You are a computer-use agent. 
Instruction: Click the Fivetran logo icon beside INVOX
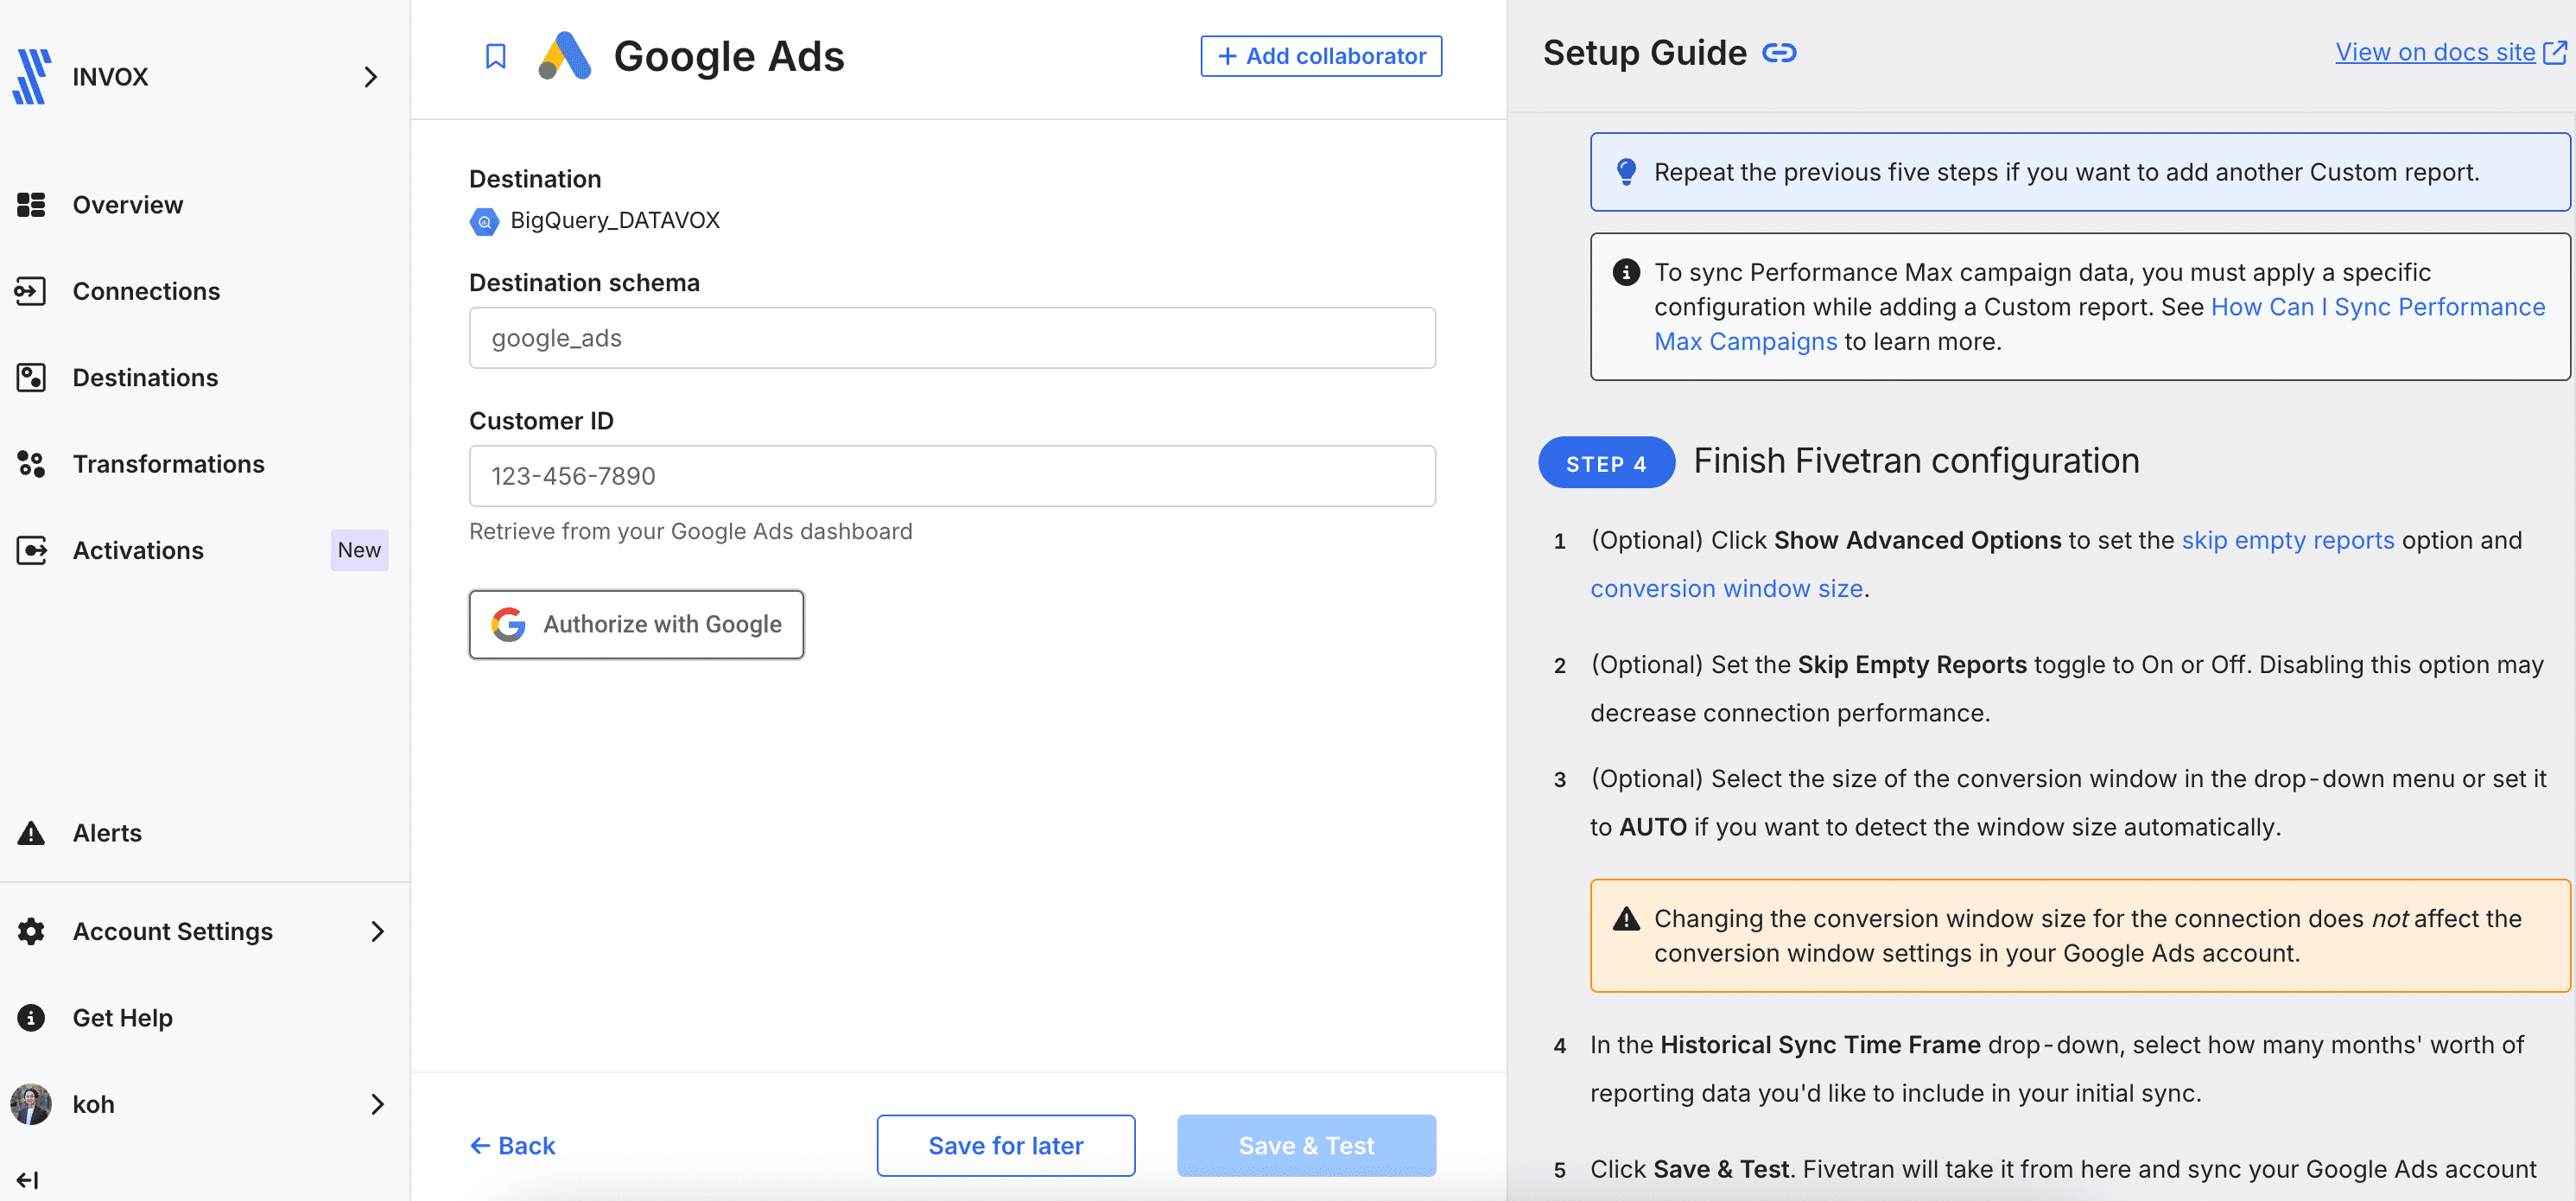coord(32,77)
